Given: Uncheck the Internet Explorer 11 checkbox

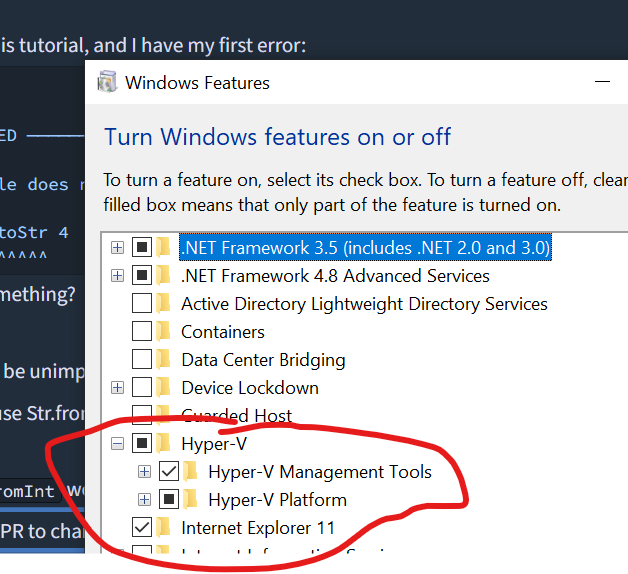Looking at the screenshot, I should point(142,528).
